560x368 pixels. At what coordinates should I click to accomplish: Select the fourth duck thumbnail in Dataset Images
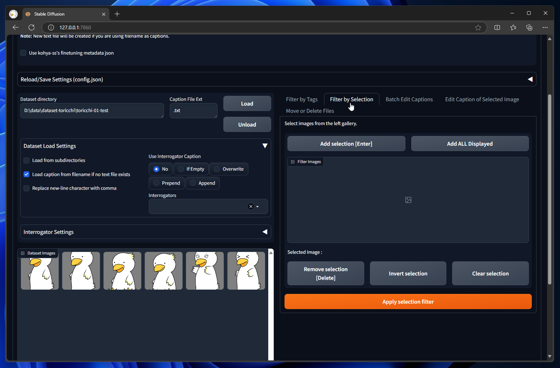click(164, 270)
